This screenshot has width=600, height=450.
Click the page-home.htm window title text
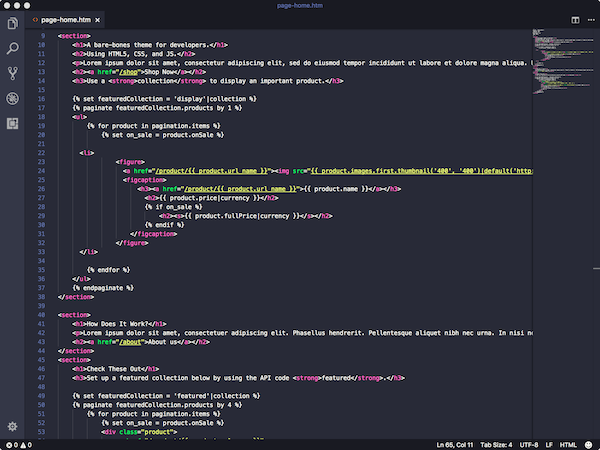[x=300, y=5]
